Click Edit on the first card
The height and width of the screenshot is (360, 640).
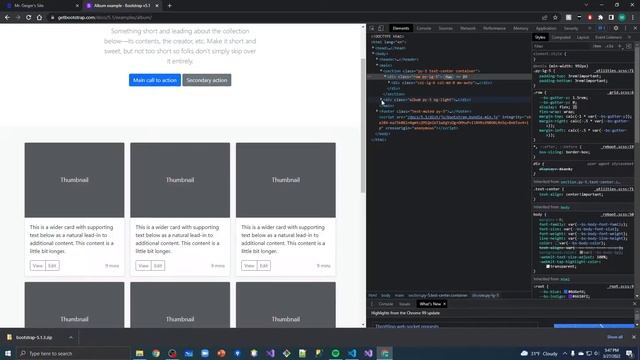[52, 266]
